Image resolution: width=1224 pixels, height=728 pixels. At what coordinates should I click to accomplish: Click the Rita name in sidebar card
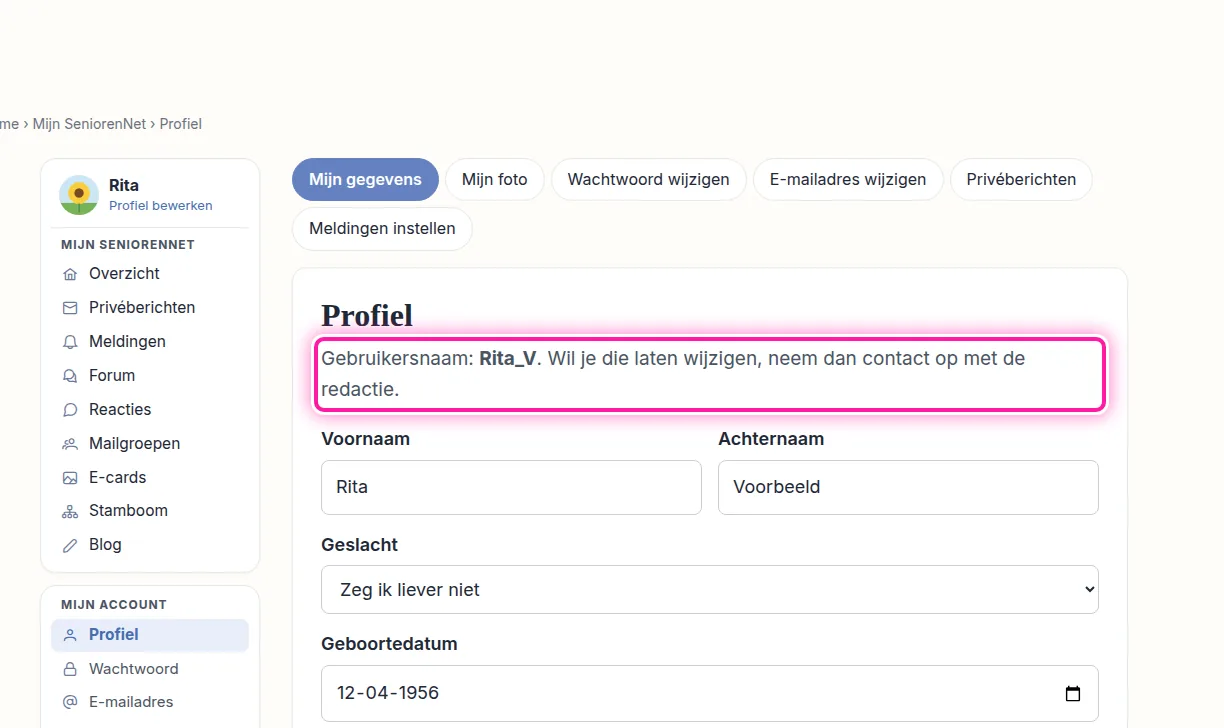pyautogui.click(x=124, y=186)
